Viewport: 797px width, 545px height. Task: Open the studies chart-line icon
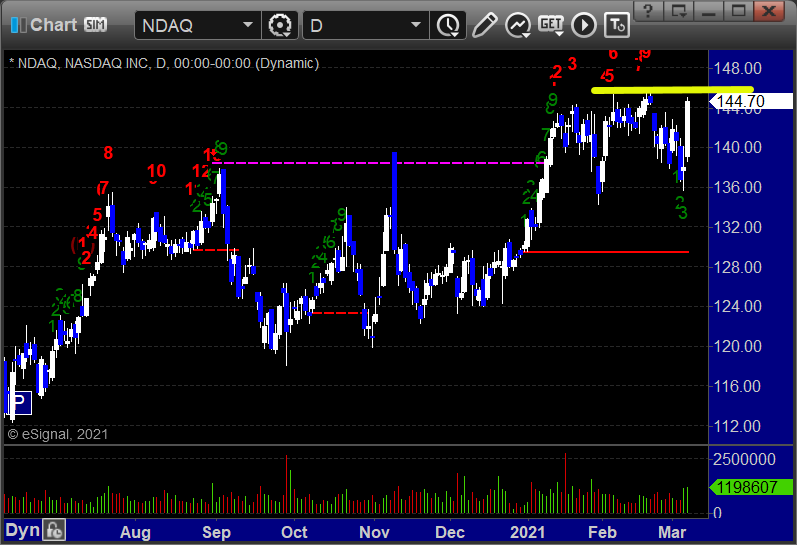(518, 25)
